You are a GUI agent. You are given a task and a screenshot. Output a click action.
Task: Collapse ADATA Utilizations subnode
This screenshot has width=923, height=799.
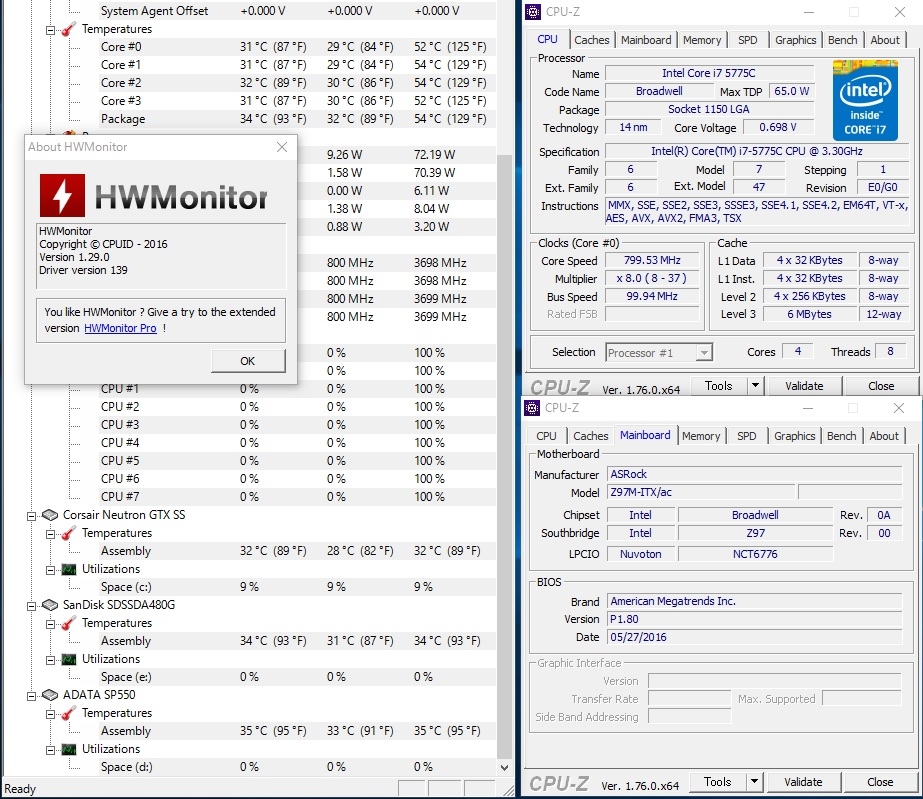(50, 750)
